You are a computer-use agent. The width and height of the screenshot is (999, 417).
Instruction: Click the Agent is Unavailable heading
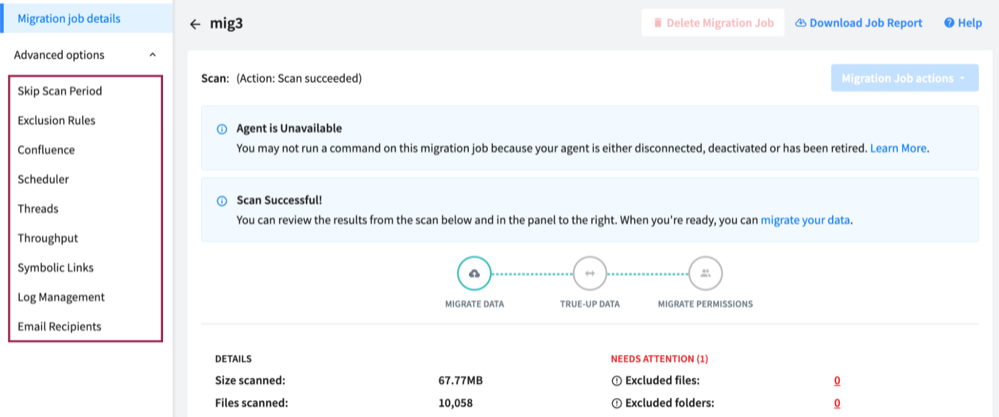tap(289, 129)
